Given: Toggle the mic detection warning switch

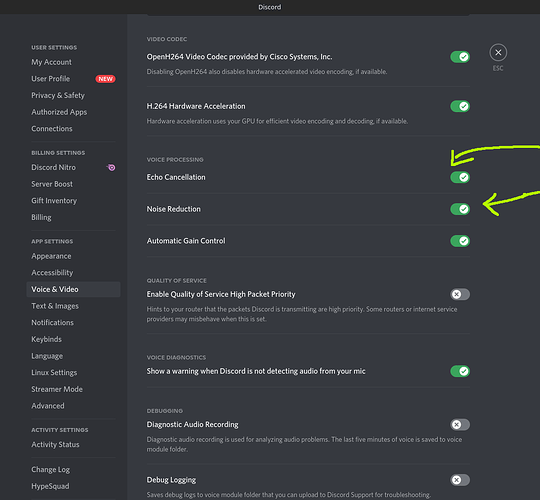Looking at the screenshot, I should pos(460,371).
